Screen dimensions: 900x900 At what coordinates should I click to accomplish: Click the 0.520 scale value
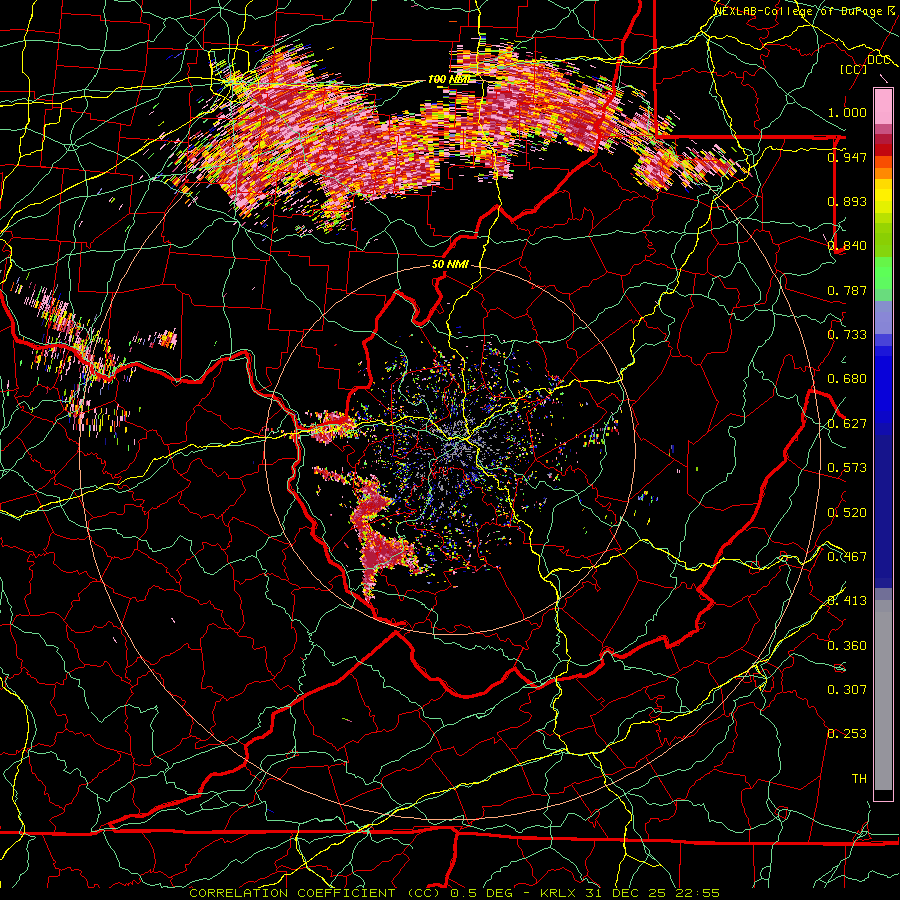(x=847, y=513)
